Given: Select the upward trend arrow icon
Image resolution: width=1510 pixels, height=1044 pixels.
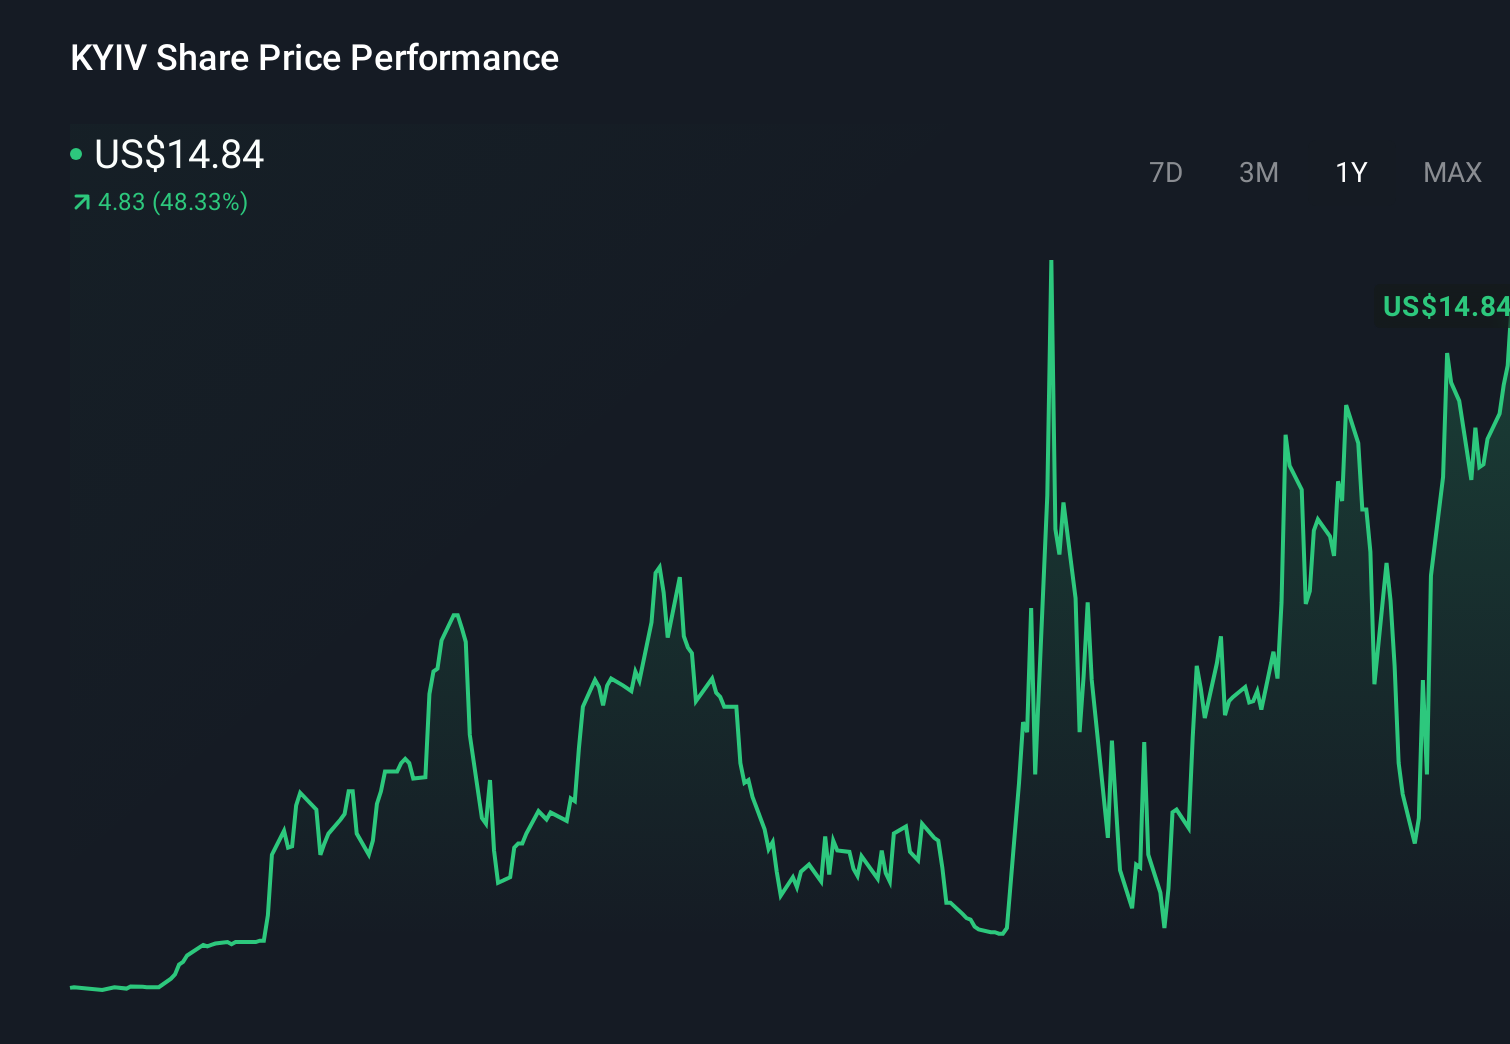Looking at the screenshot, I should (x=80, y=202).
